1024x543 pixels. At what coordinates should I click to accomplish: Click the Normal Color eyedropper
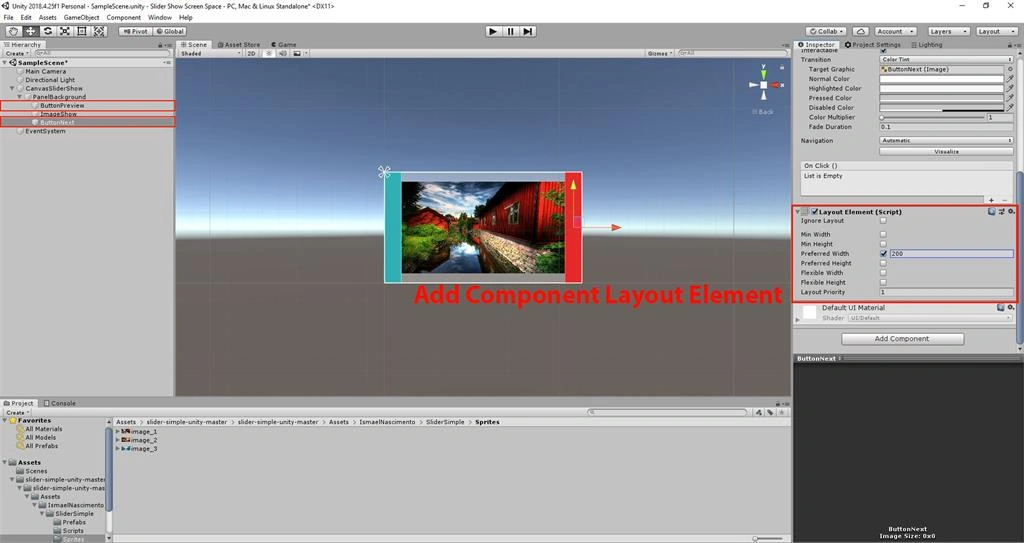click(1010, 79)
